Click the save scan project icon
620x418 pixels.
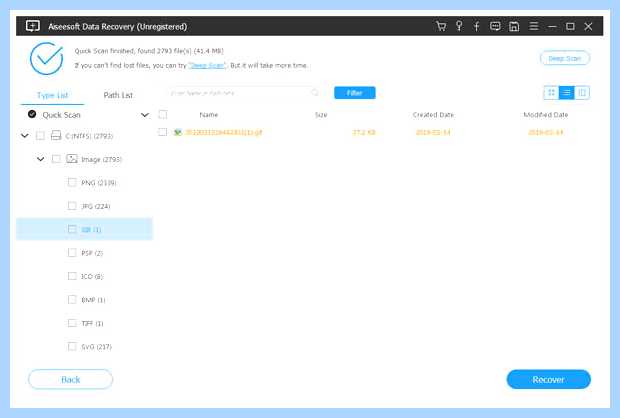[x=514, y=26]
